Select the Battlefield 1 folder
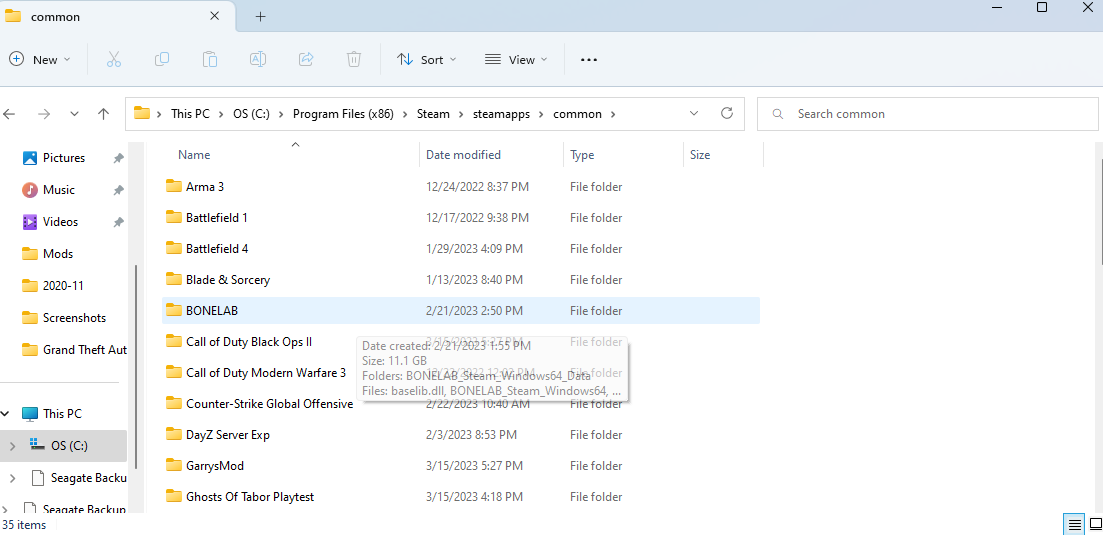Screen dimensions: 1103x535 point(461,218)
